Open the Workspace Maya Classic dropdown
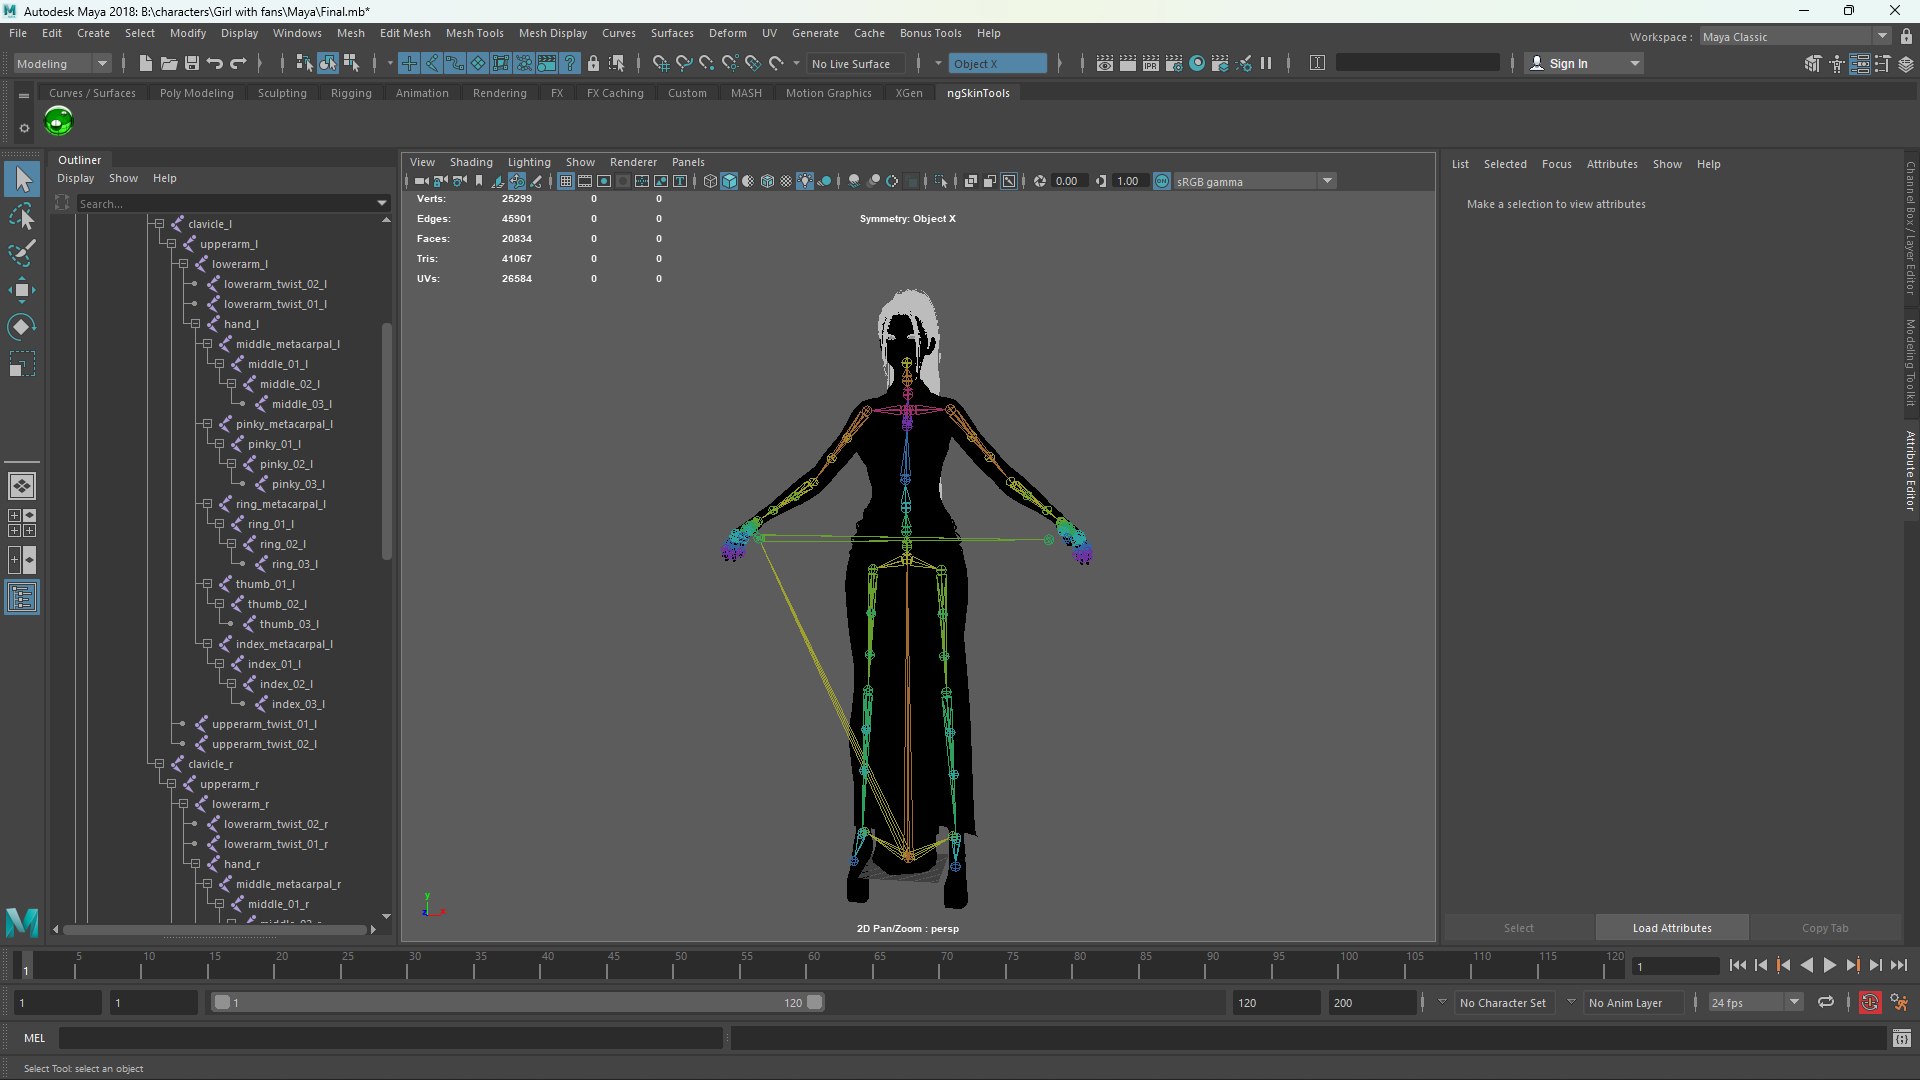 pos(1795,36)
